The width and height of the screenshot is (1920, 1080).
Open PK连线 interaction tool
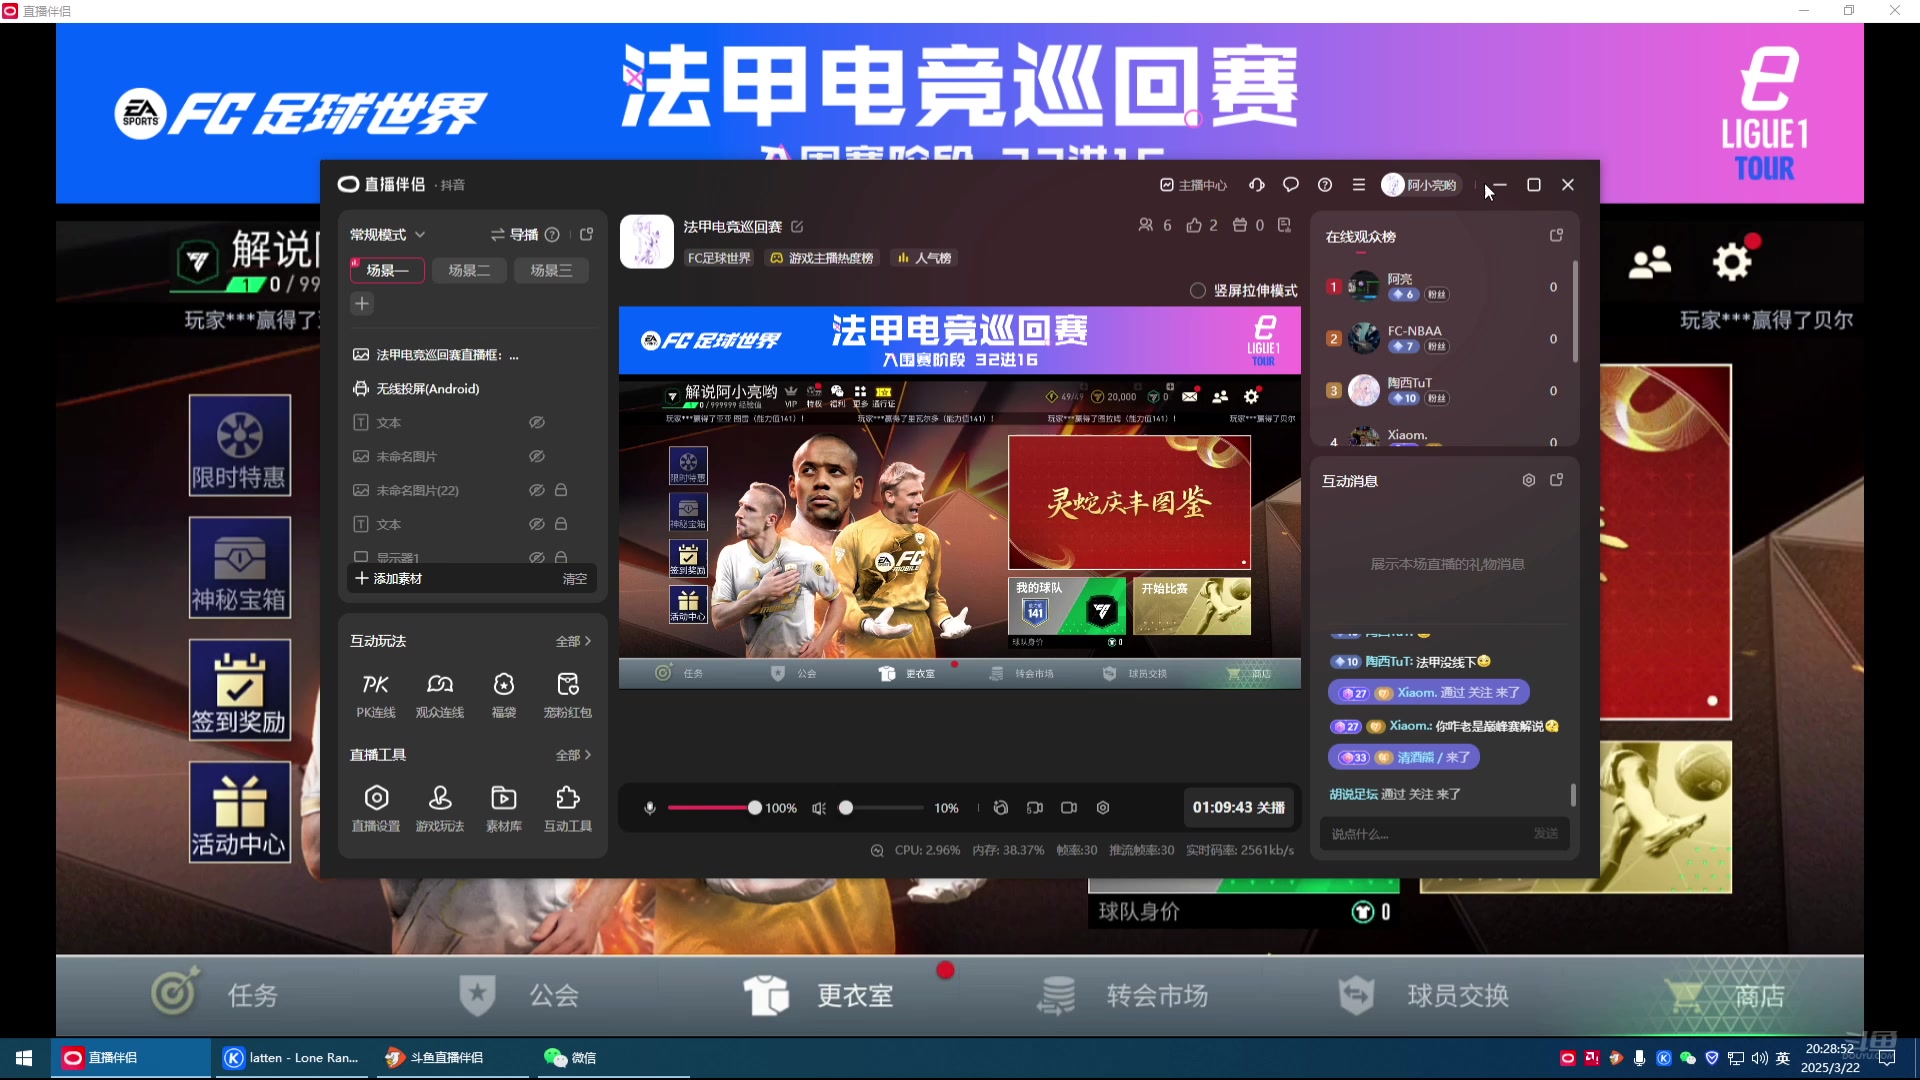pyautogui.click(x=376, y=695)
